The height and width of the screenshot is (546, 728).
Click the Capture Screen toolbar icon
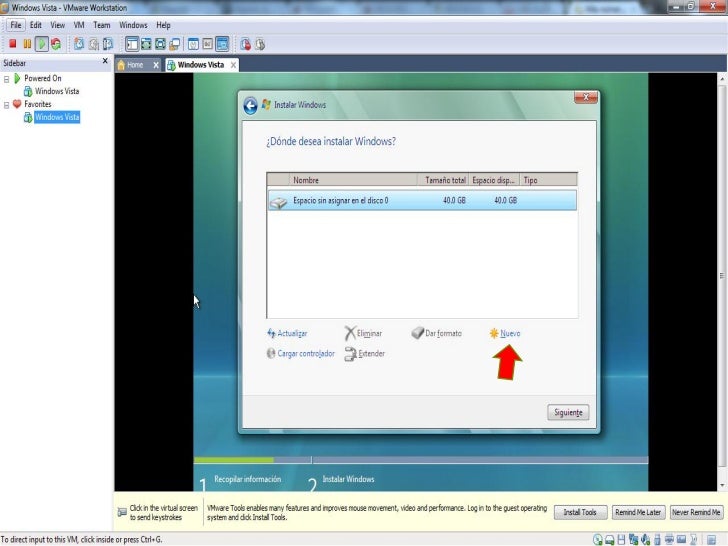pos(246,44)
